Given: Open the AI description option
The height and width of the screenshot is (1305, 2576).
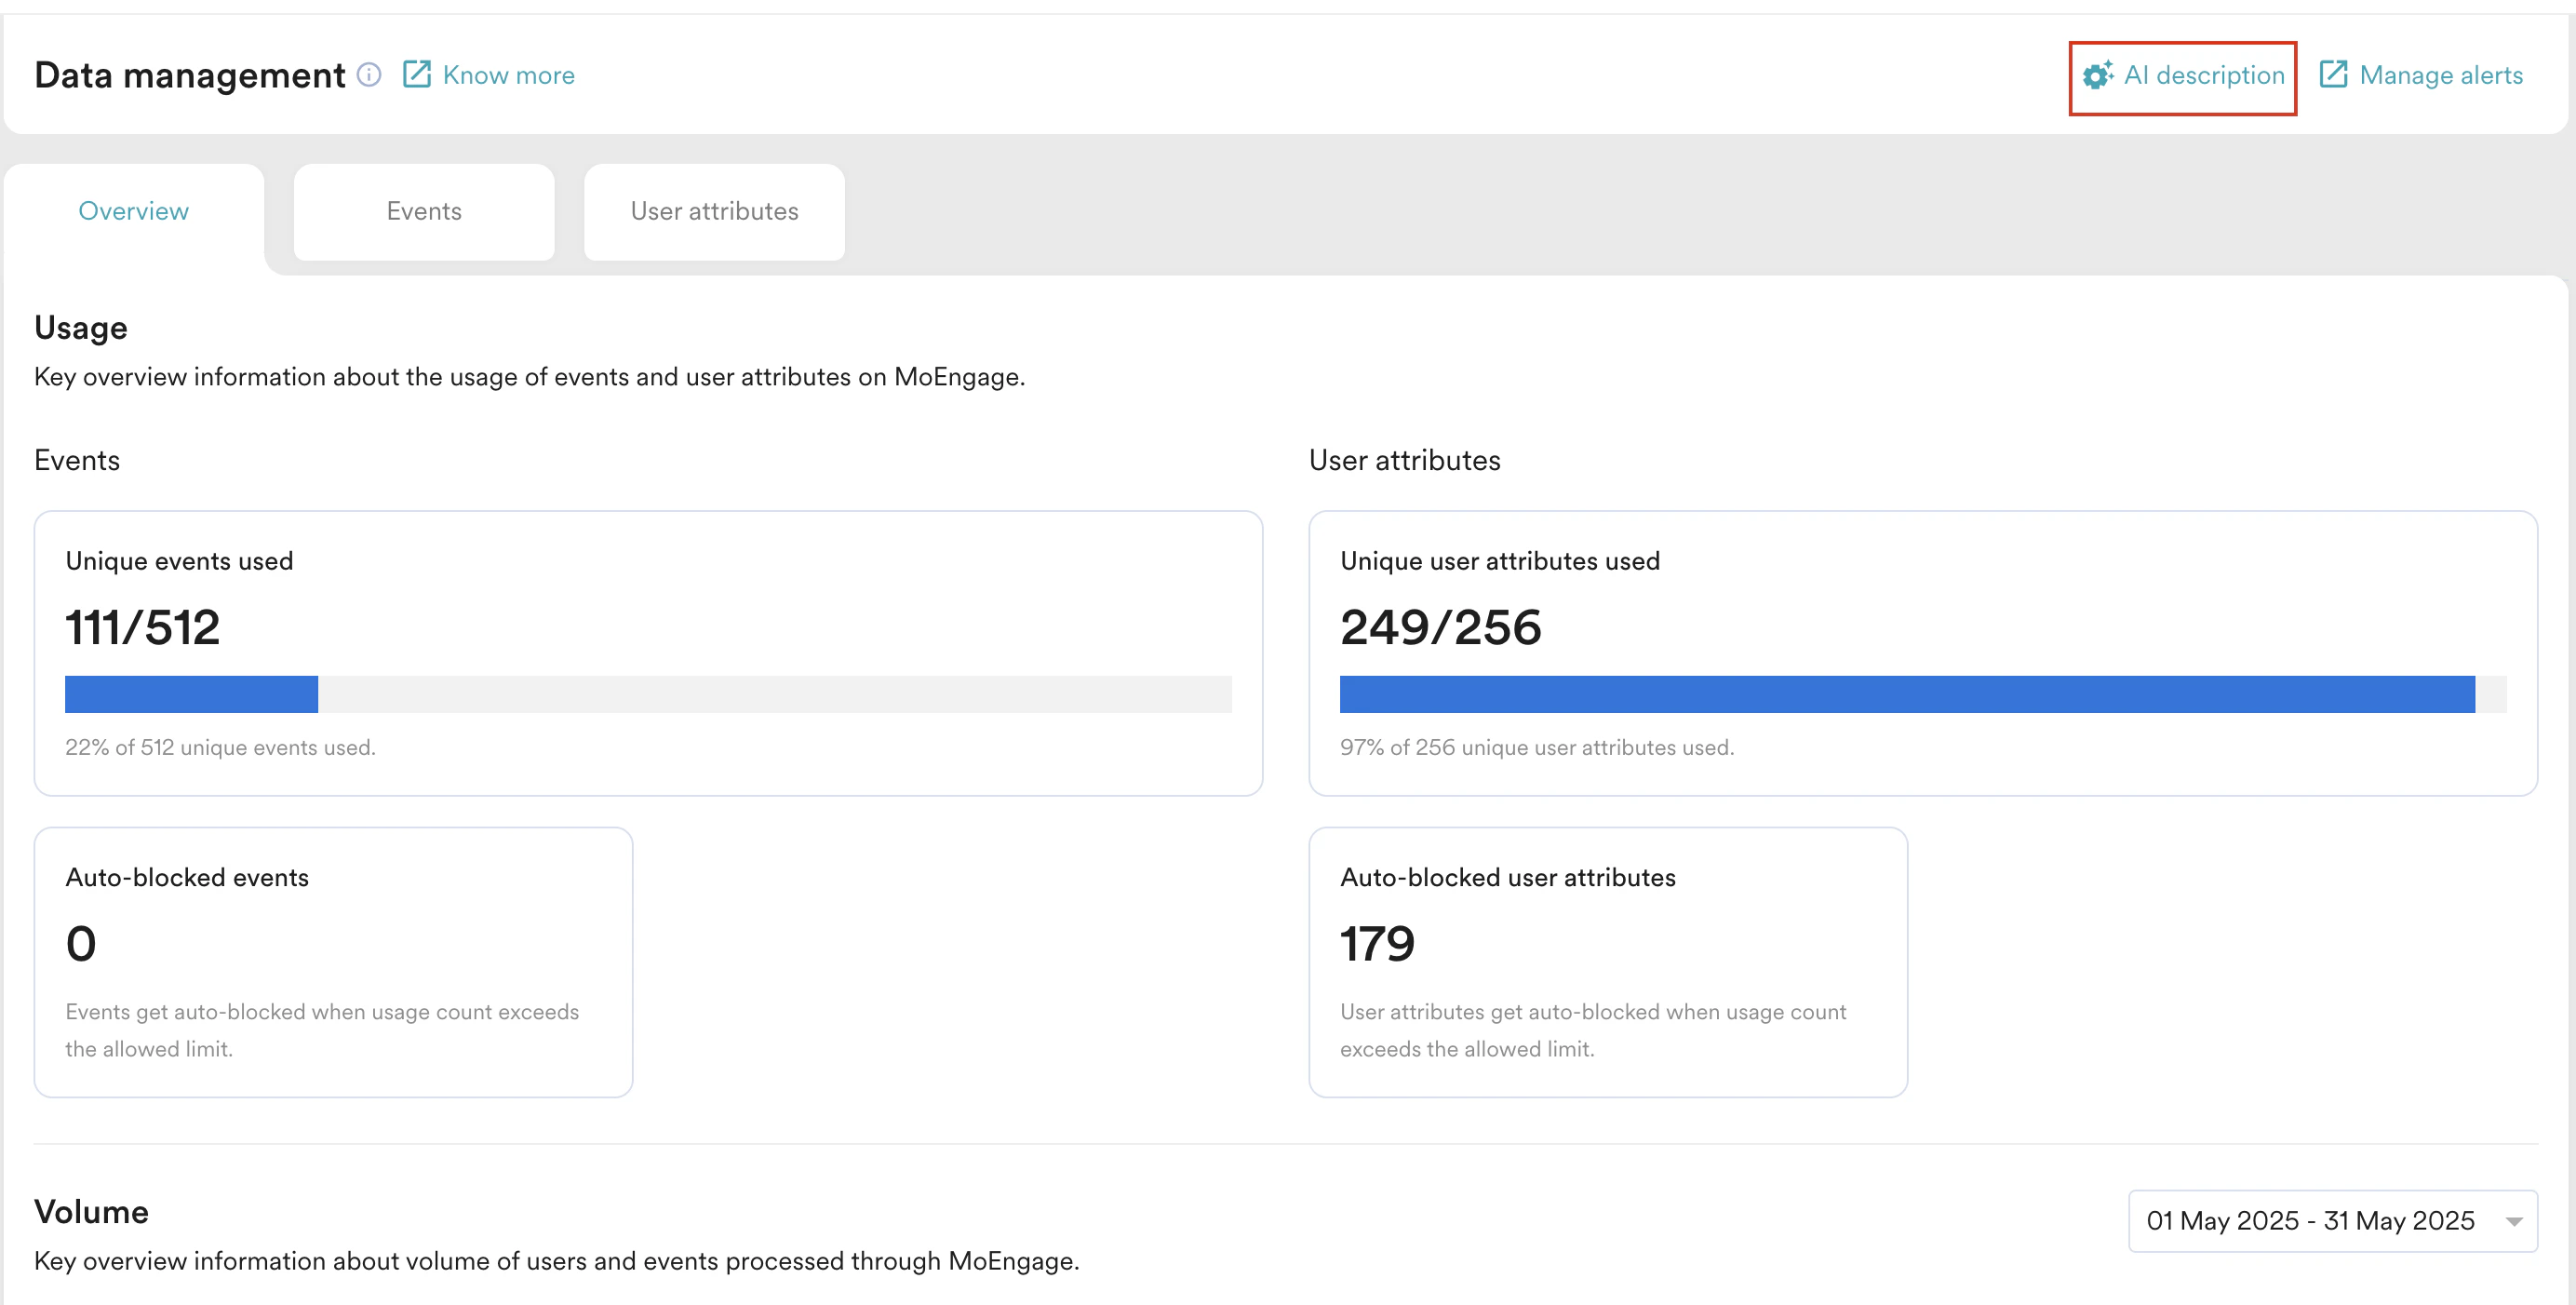Looking at the screenshot, I should (2204, 75).
